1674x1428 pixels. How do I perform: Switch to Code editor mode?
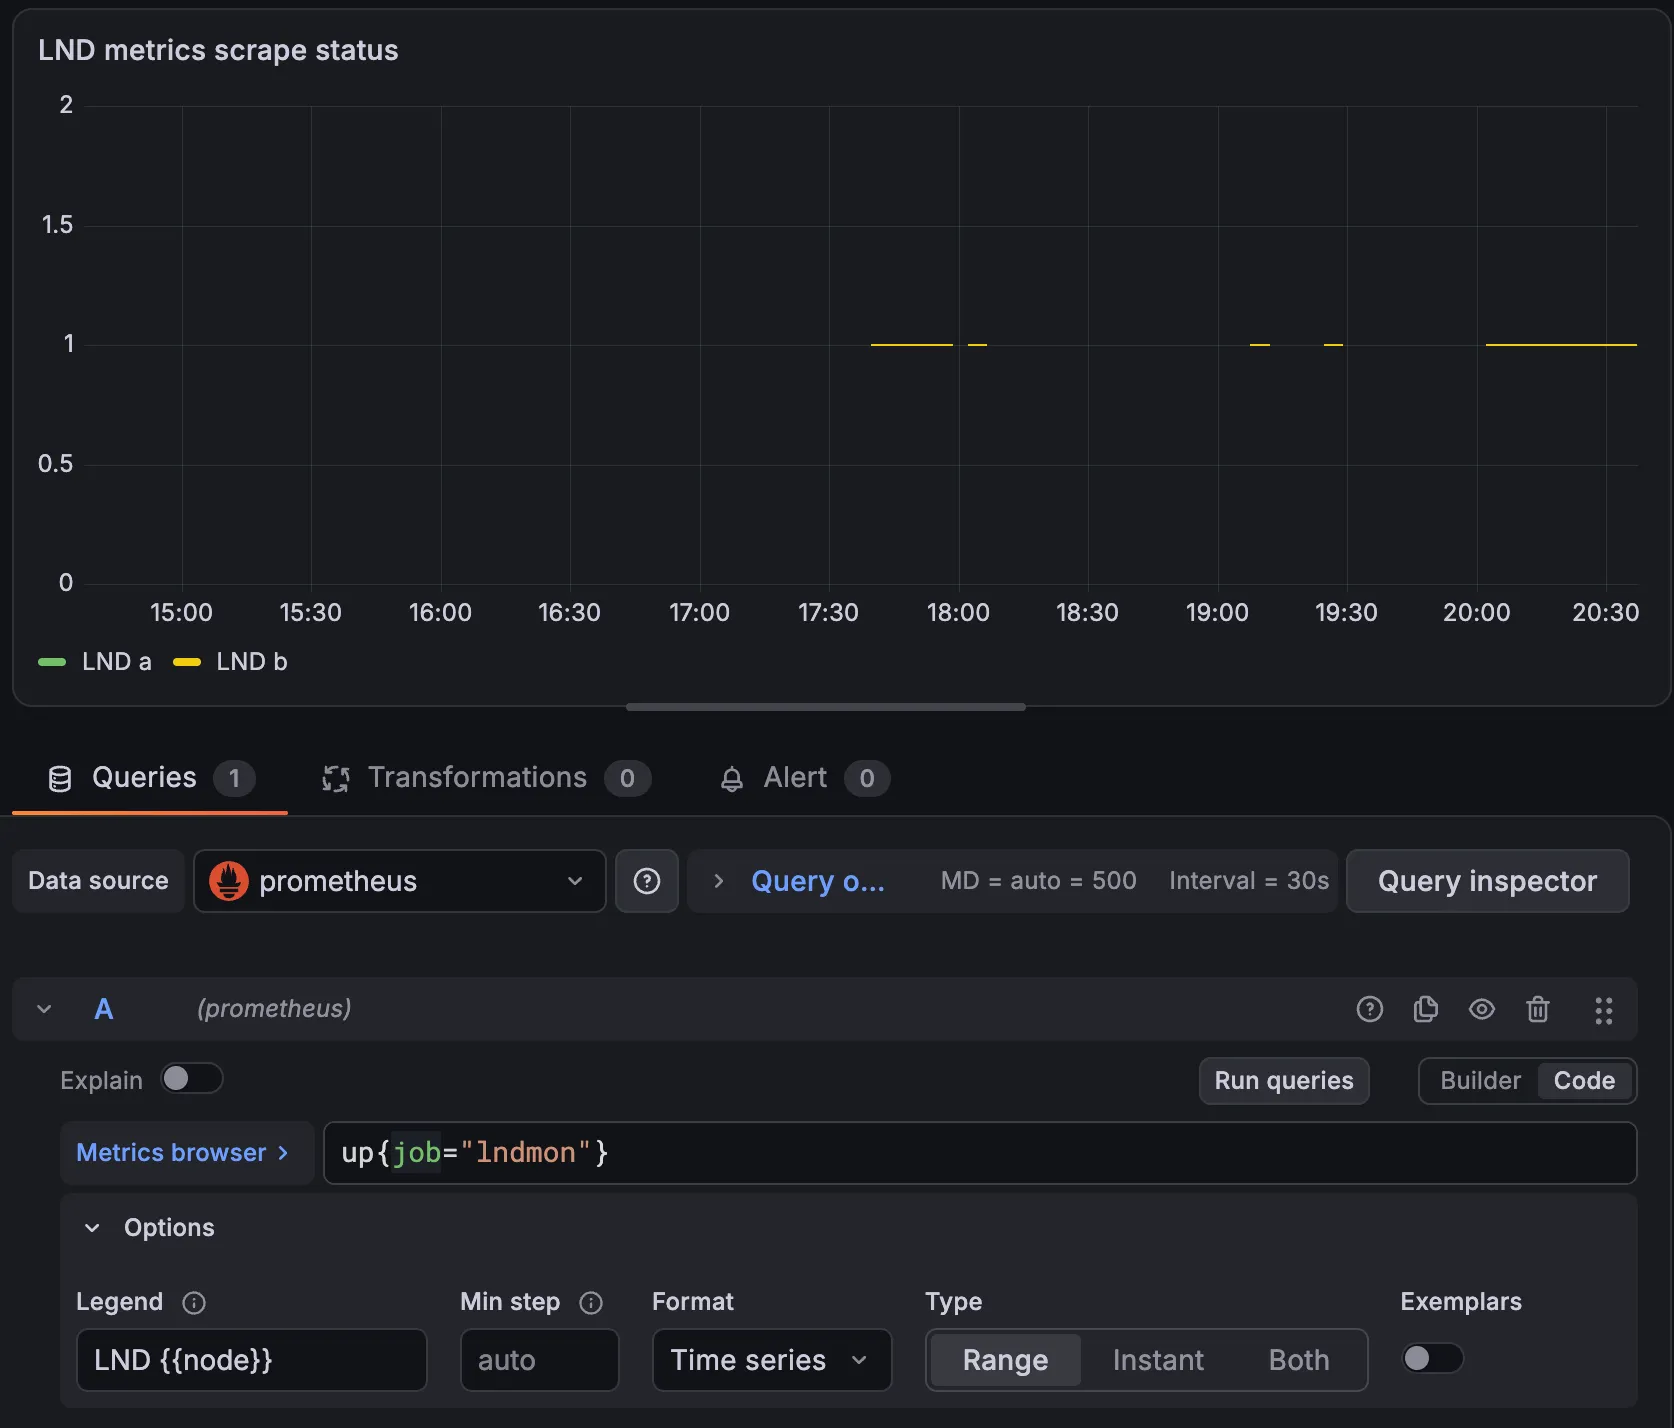point(1584,1081)
